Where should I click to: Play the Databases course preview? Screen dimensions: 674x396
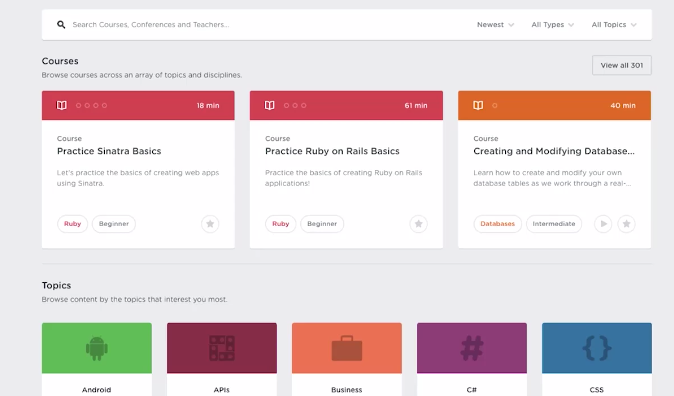[603, 224]
